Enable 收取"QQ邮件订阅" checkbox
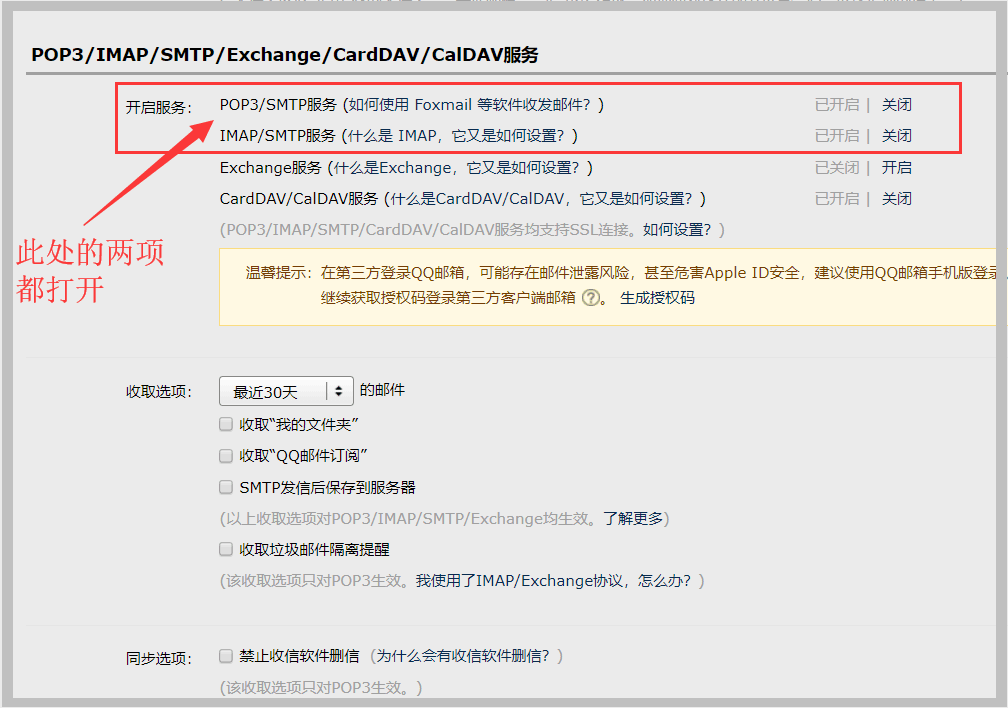The height and width of the screenshot is (708, 1008). coord(225,455)
